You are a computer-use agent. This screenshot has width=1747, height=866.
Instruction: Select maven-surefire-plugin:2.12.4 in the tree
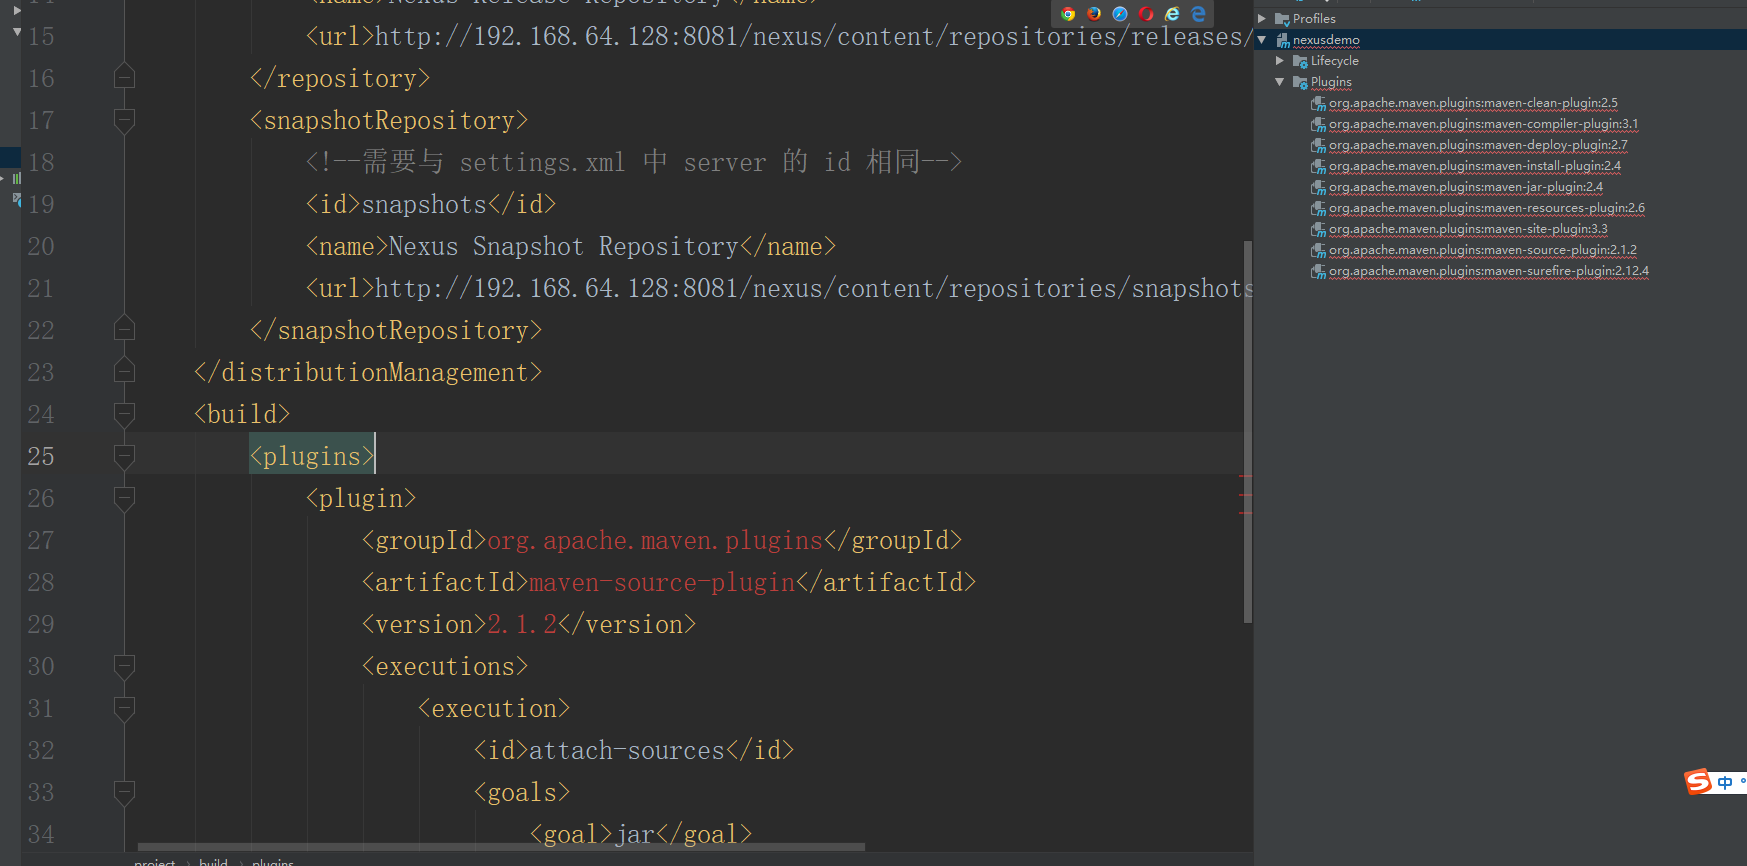(x=1489, y=271)
